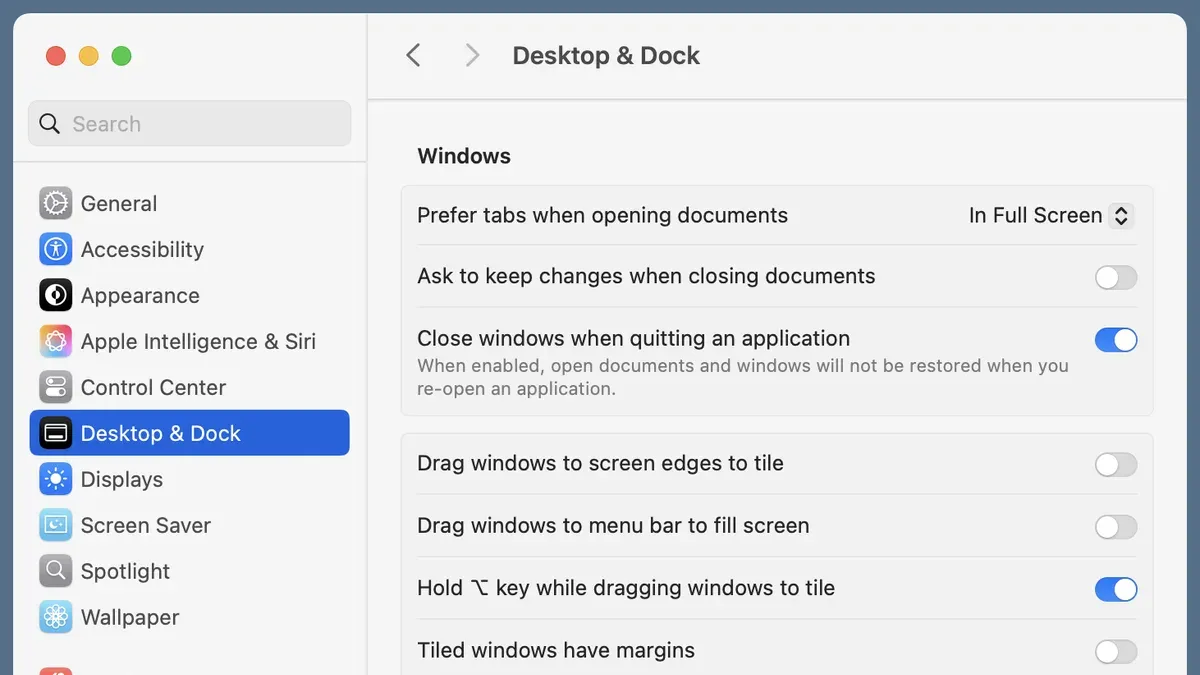
Task: Click the Control Center icon
Action: point(56,387)
